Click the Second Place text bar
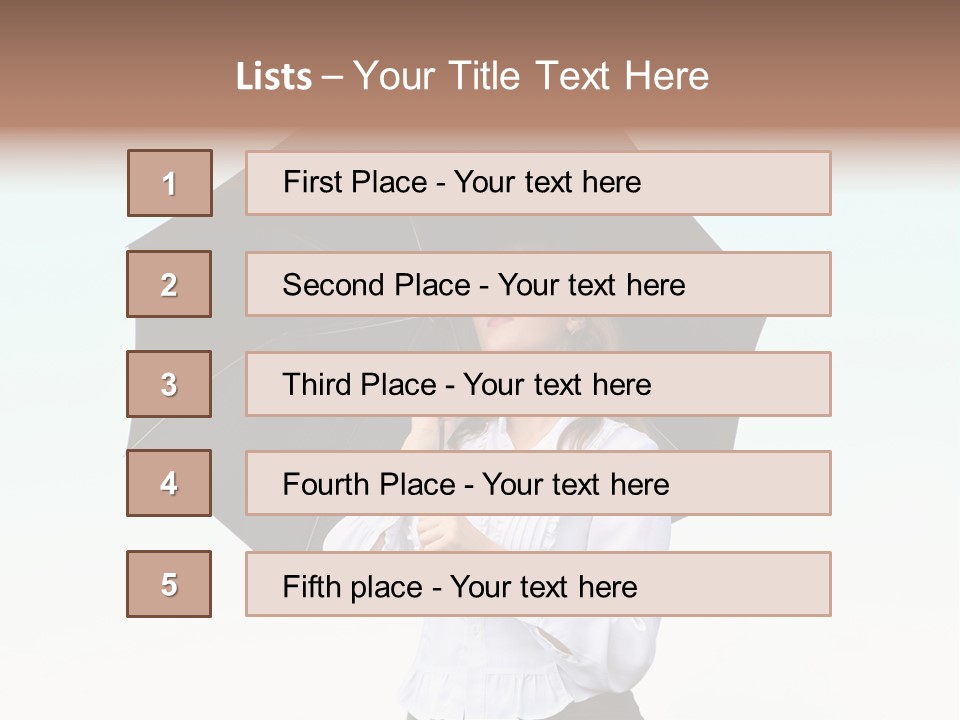 pos(538,284)
